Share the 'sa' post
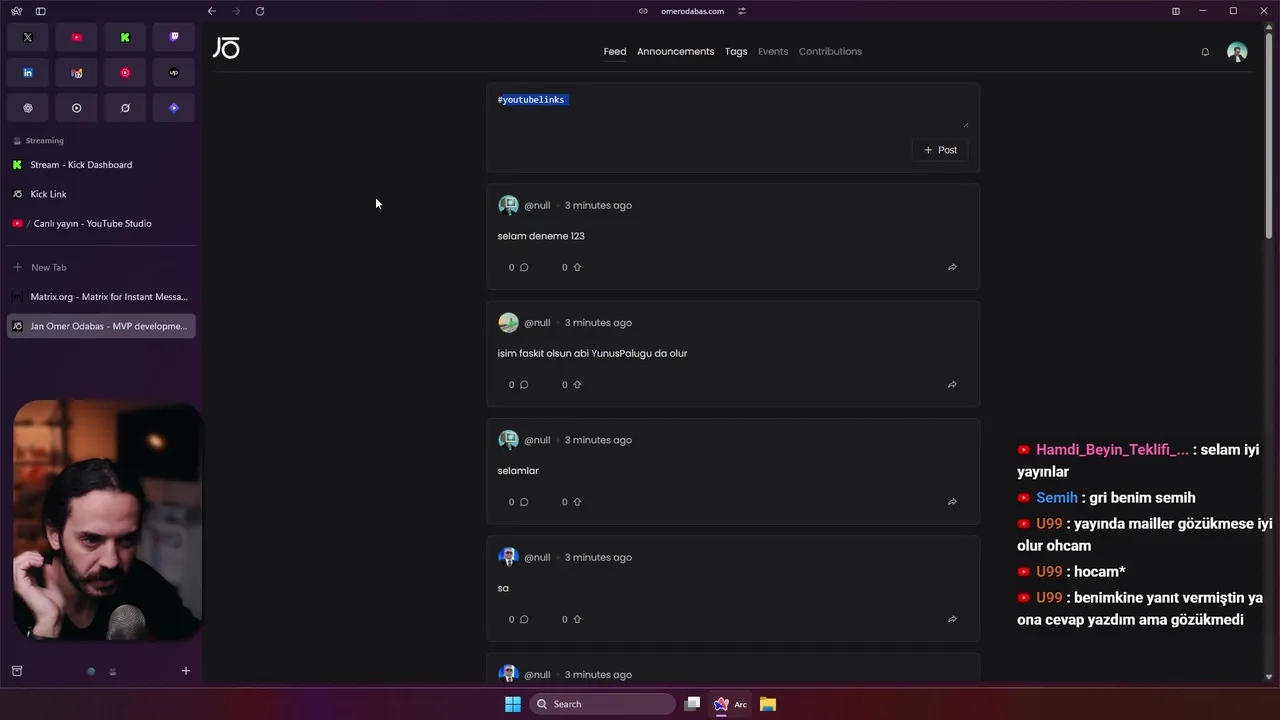This screenshot has width=1280, height=720. (x=952, y=619)
